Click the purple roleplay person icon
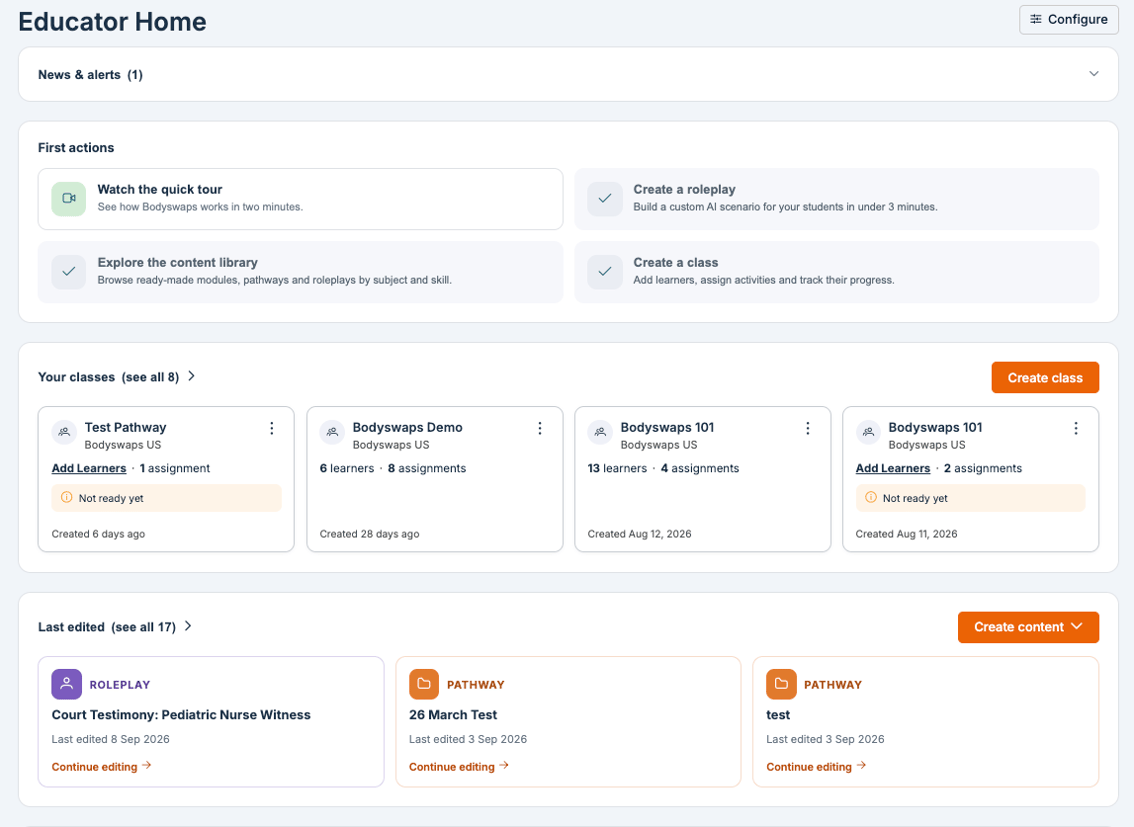The width and height of the screenshot is (1134, 827). point(67,684)
